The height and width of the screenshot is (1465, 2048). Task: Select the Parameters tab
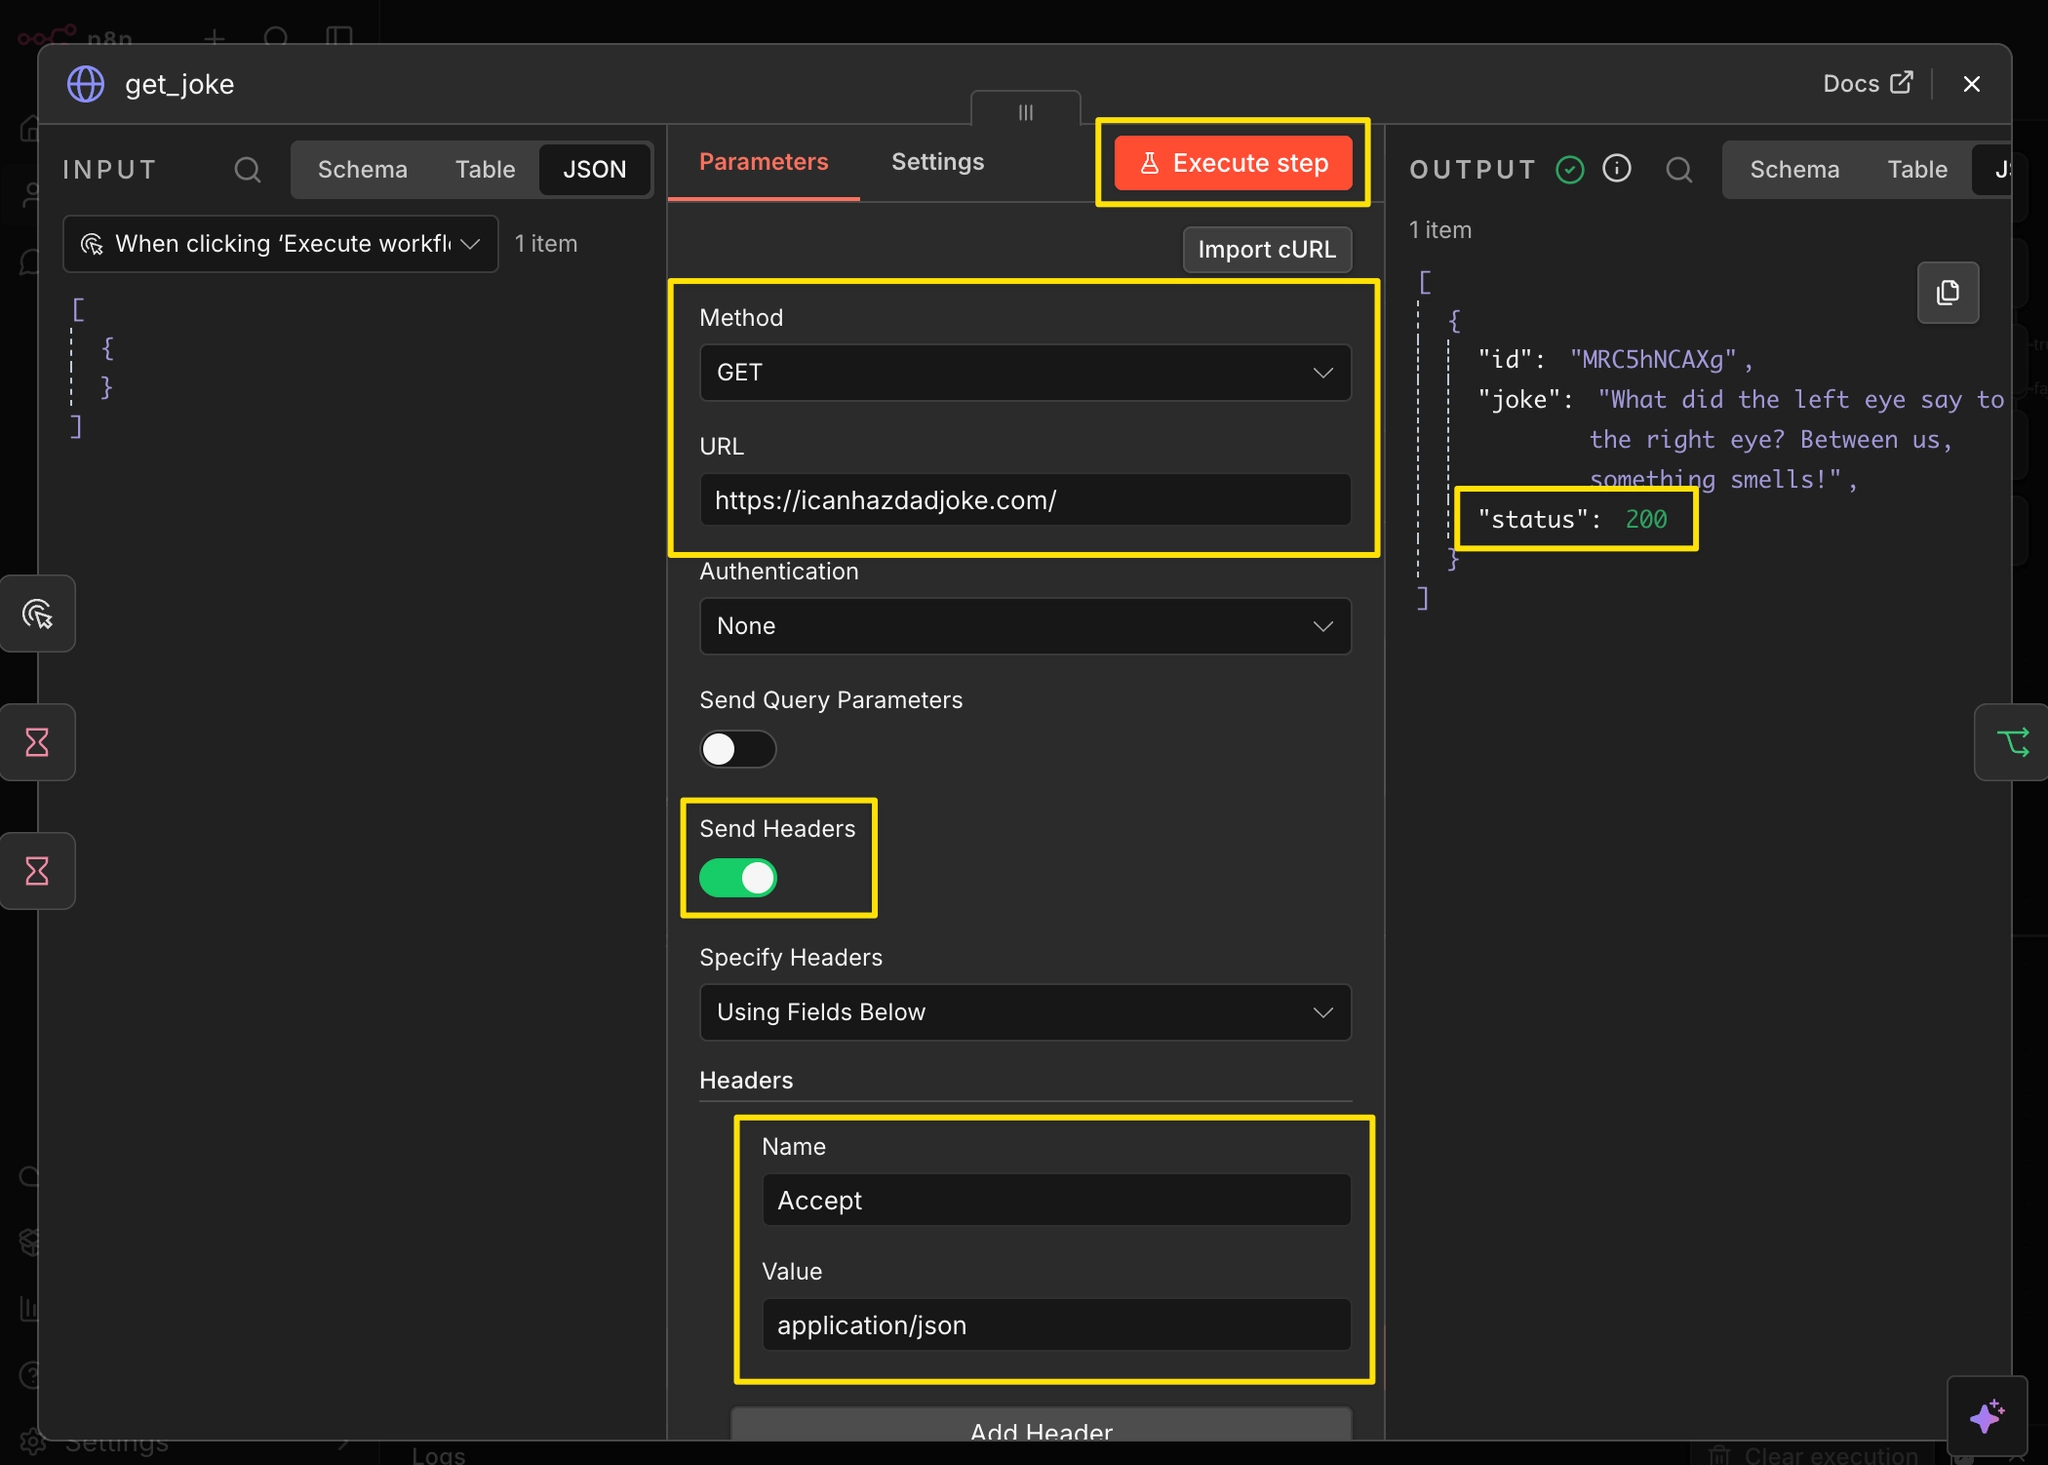click(763, 162)
